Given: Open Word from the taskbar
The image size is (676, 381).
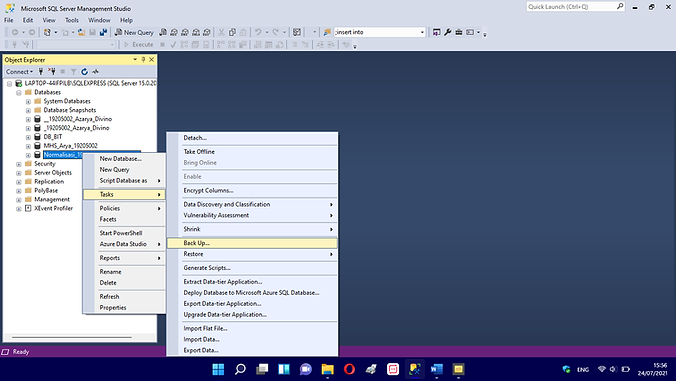Looking at the screenshot, I should point(436,369).
